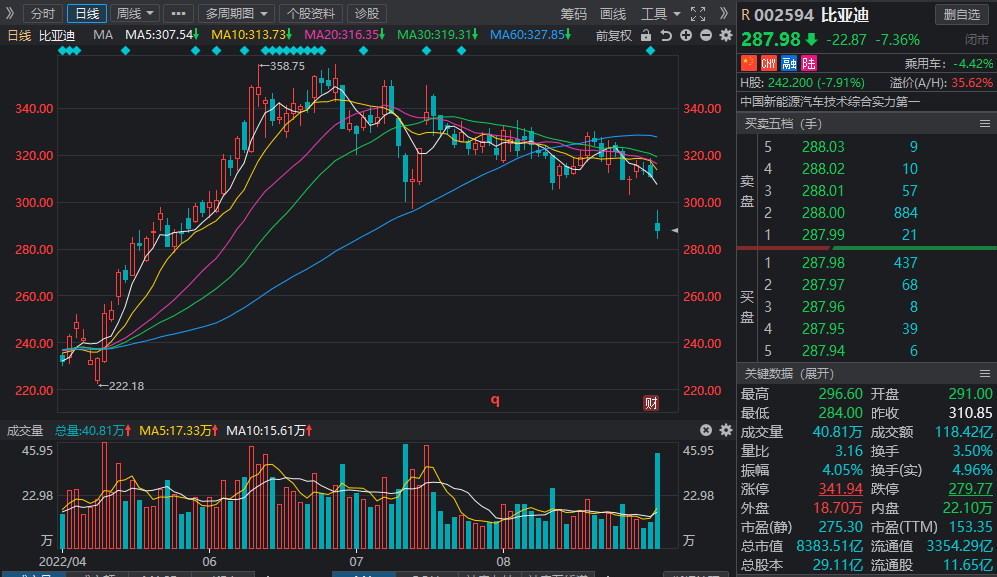The width and height of the screenshot is (997, 577).
Task: Click the CNY currency badge
Action: click(x=769, y=63)
